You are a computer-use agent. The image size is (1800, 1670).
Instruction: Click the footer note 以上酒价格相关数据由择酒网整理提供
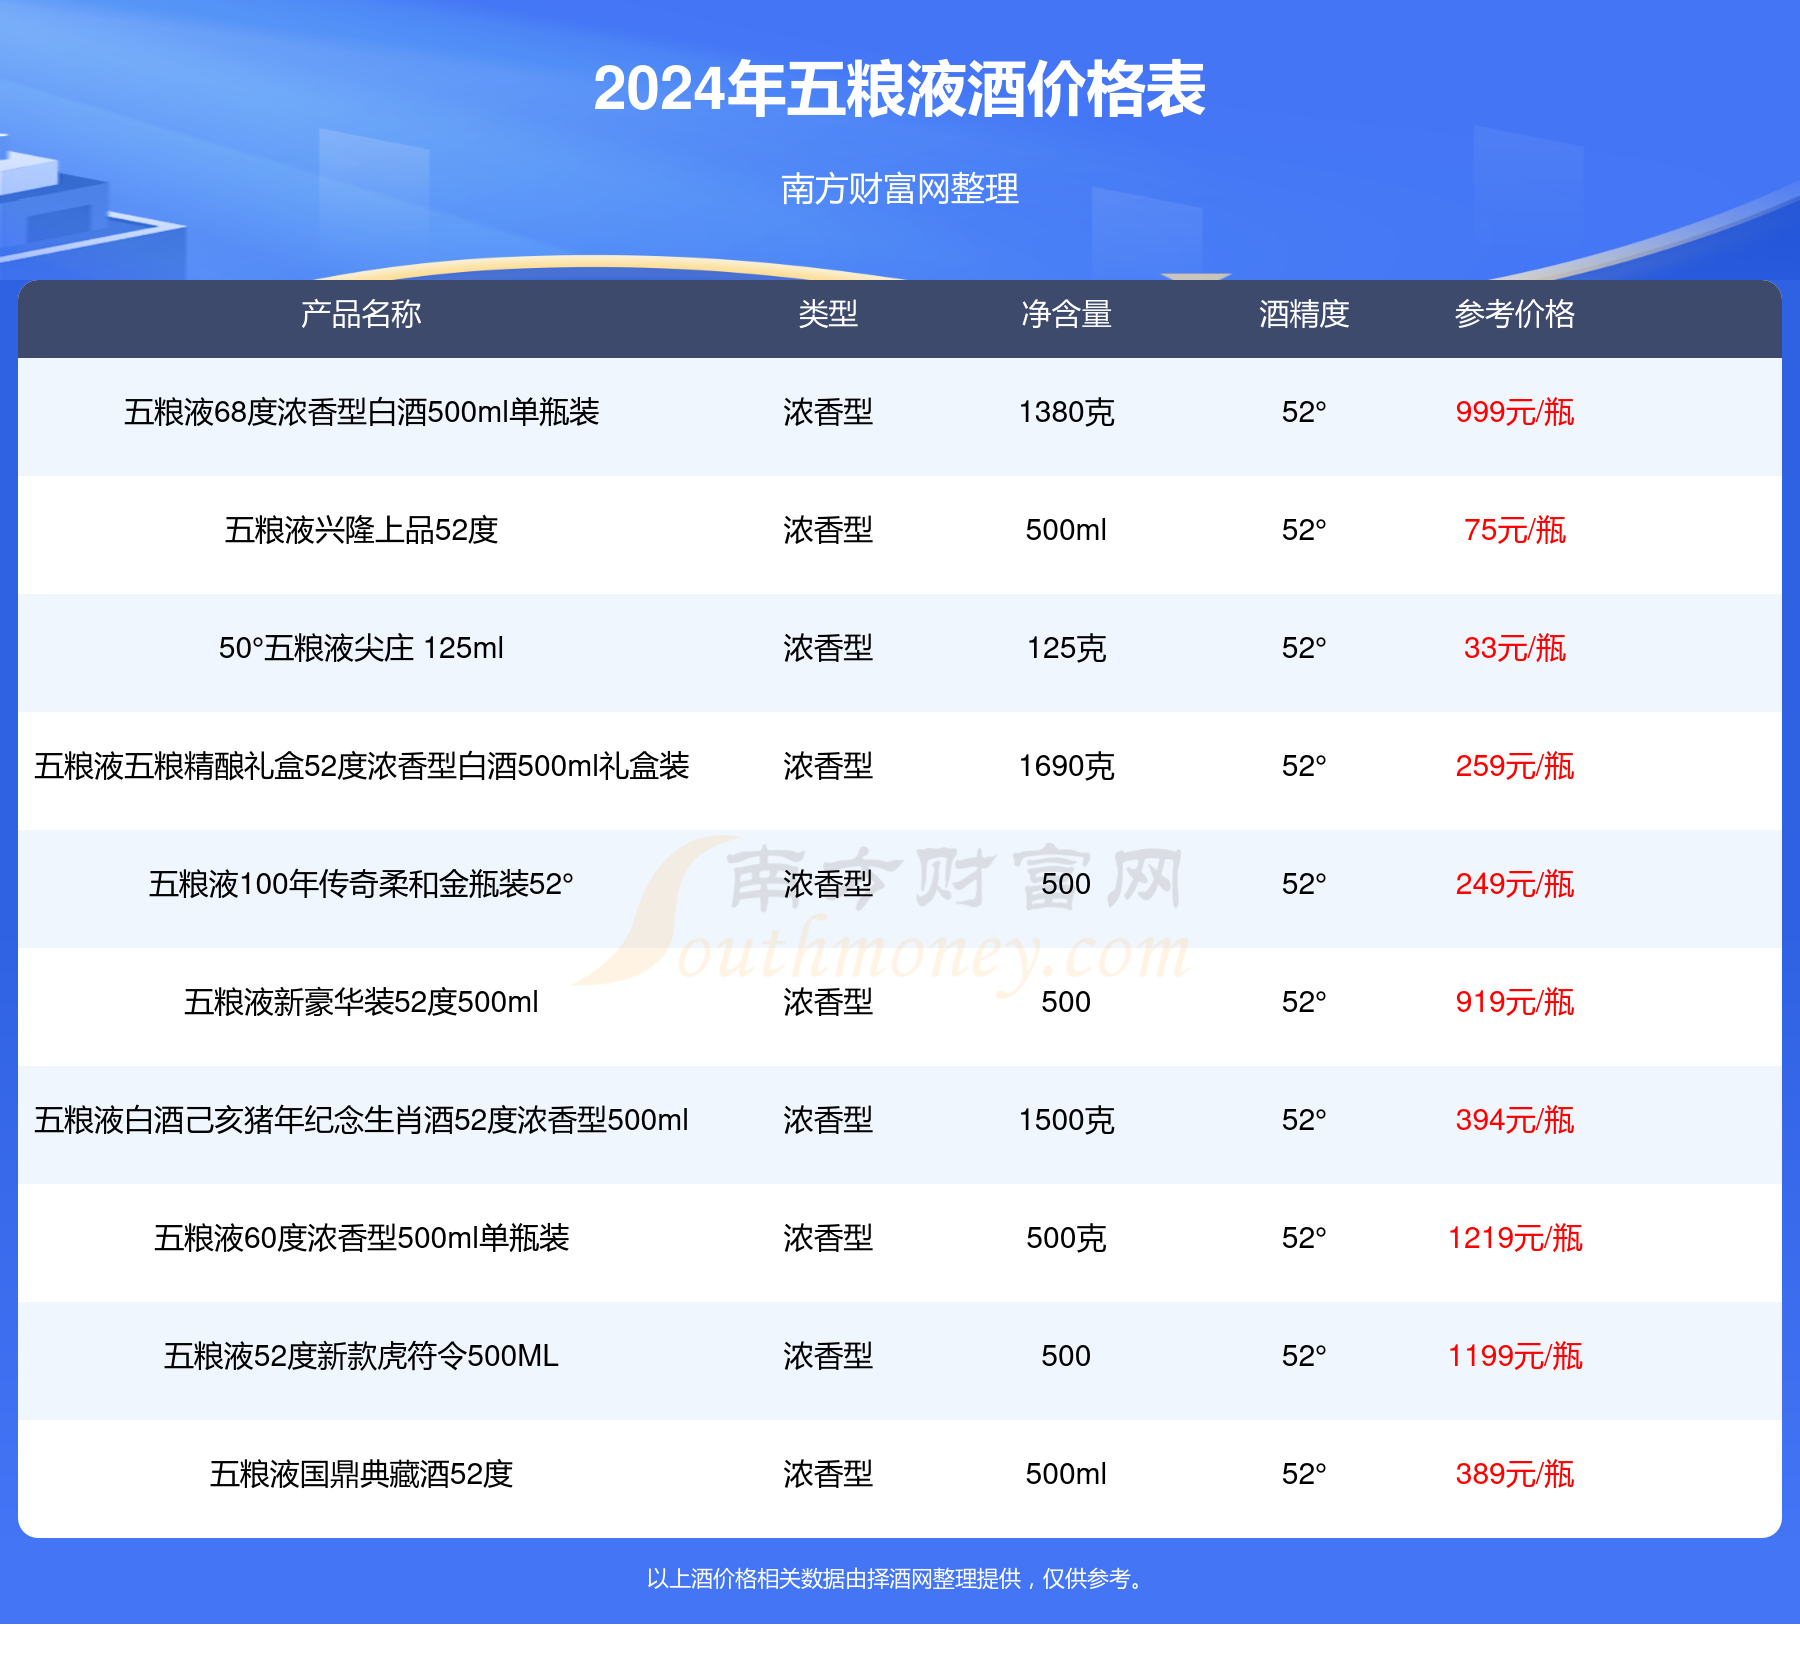(x=833, y=1579)
